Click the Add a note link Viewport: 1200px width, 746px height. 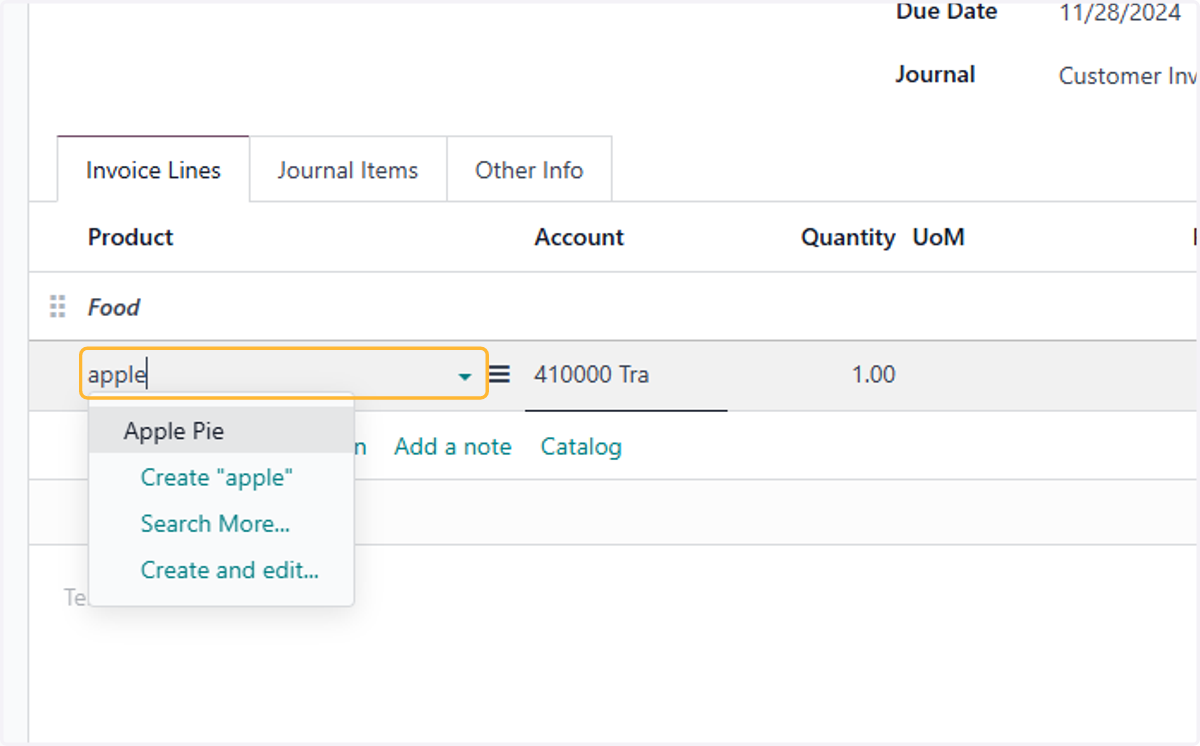pos(453,447)
